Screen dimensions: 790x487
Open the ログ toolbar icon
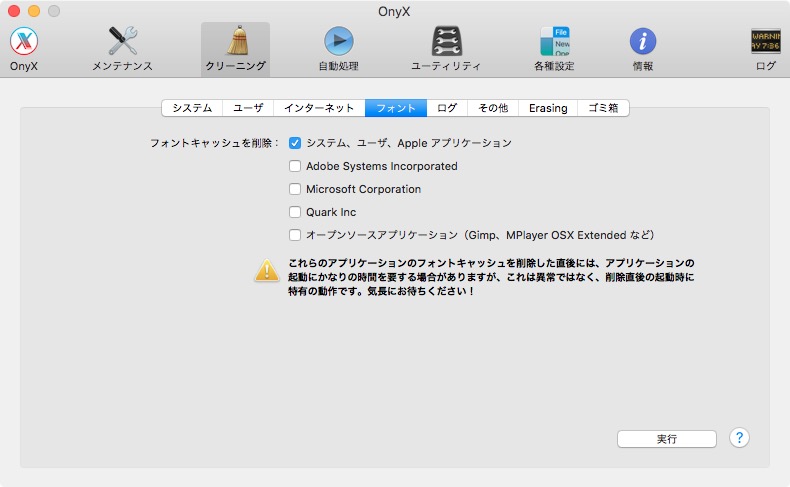click(x=766, y=41)
